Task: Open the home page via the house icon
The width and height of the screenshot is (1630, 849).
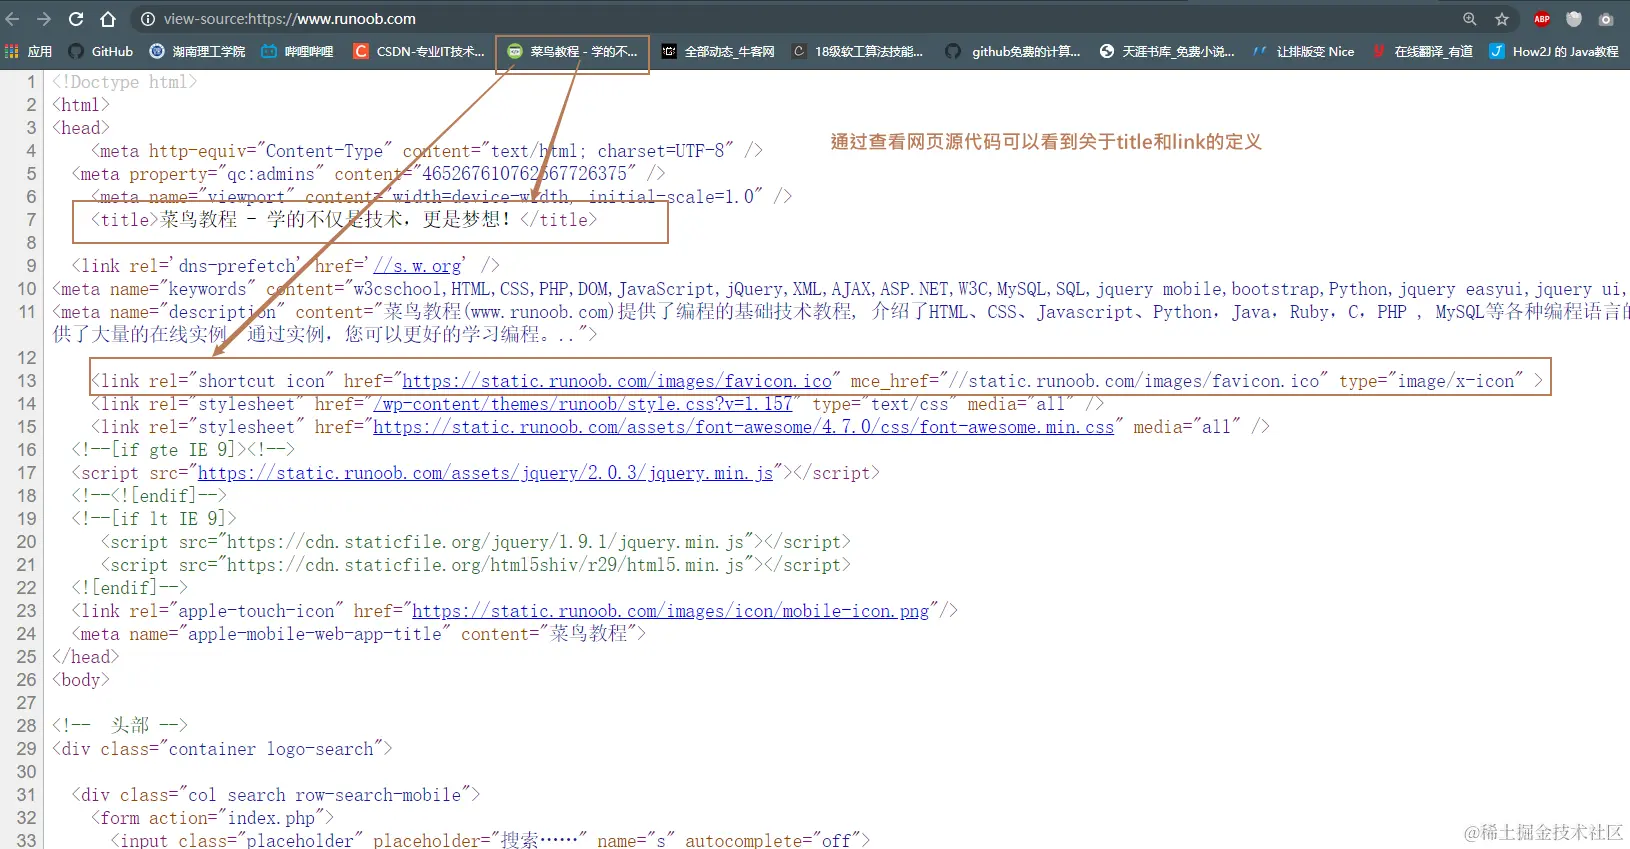Action: (108, 19)
